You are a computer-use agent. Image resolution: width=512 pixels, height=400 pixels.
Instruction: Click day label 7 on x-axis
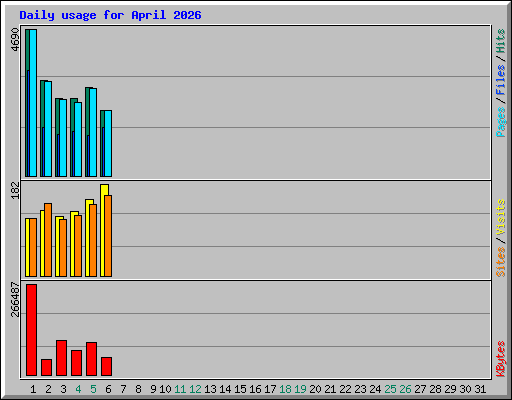(x=123, y=389)
